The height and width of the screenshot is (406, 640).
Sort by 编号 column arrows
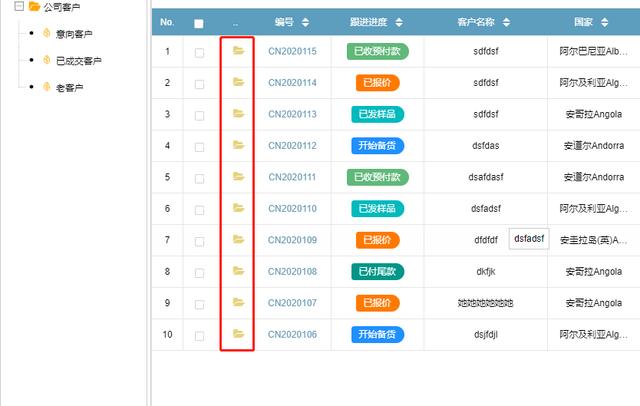tap(305, 22)
